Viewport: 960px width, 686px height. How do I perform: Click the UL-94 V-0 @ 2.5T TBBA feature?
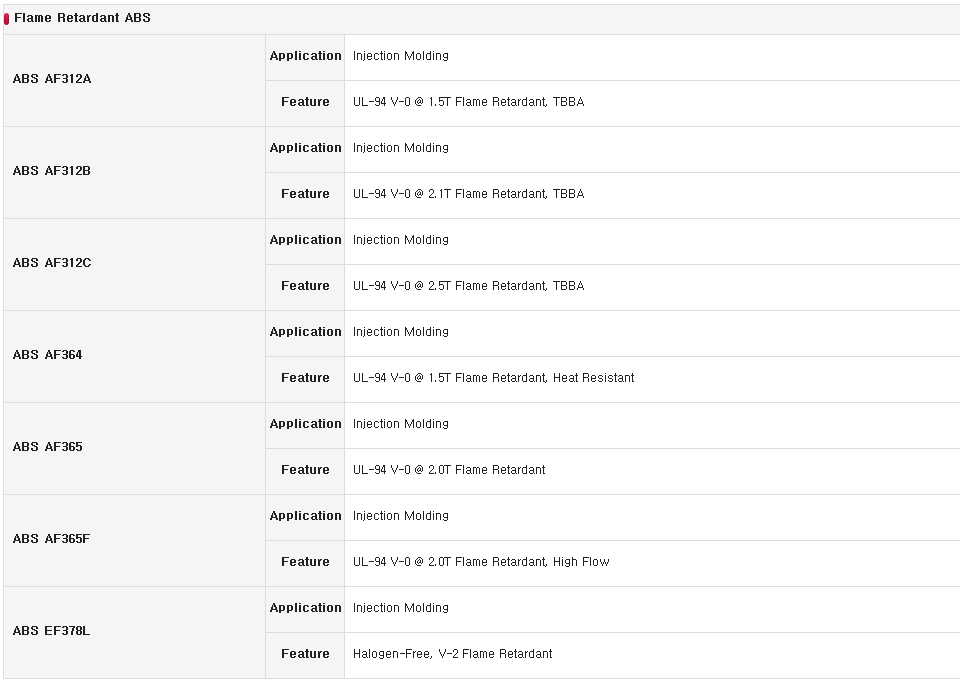pyautogui.click(x=468, y=285)
